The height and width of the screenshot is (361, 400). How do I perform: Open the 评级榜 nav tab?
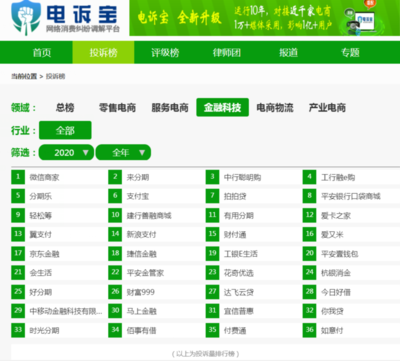(x=165, y=52)
